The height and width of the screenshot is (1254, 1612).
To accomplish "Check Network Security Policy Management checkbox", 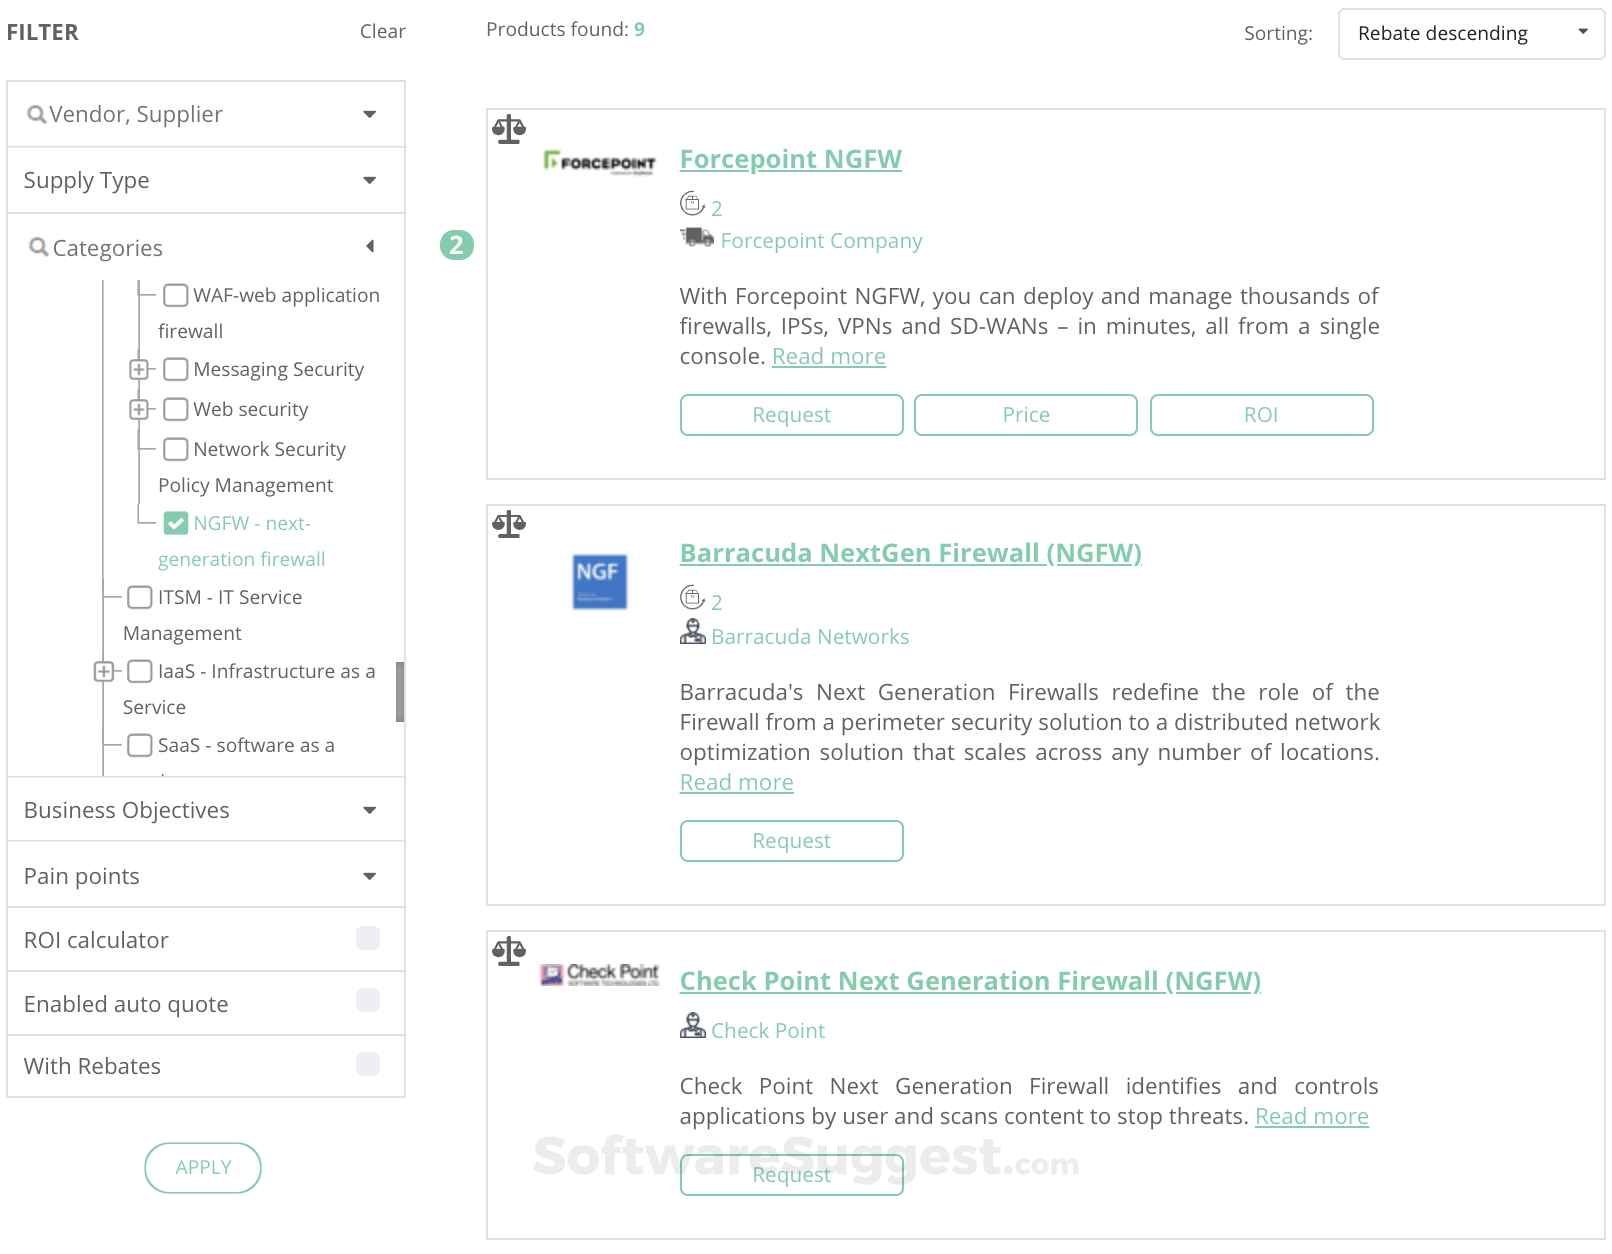I will tap(176, 449).
